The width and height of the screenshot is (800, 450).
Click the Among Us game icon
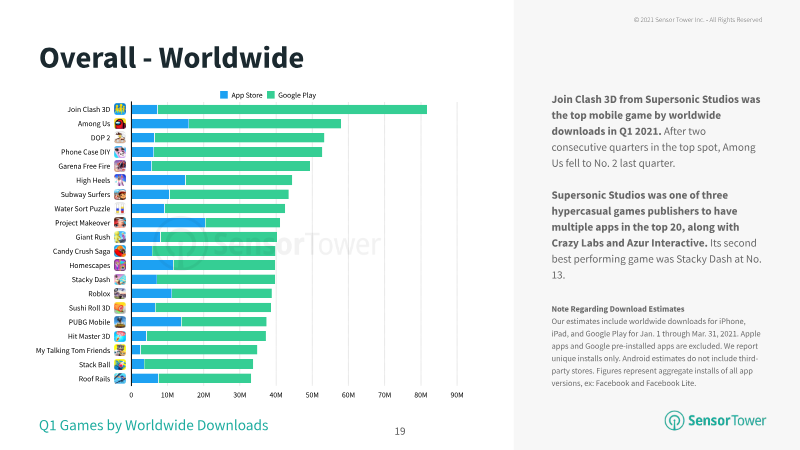[x=120, y=123]
